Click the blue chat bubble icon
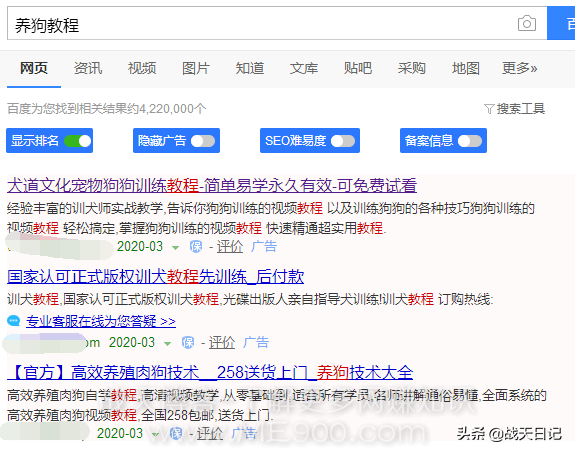The width and height of the screenshot is (575, 454). [x=14, y=321]
